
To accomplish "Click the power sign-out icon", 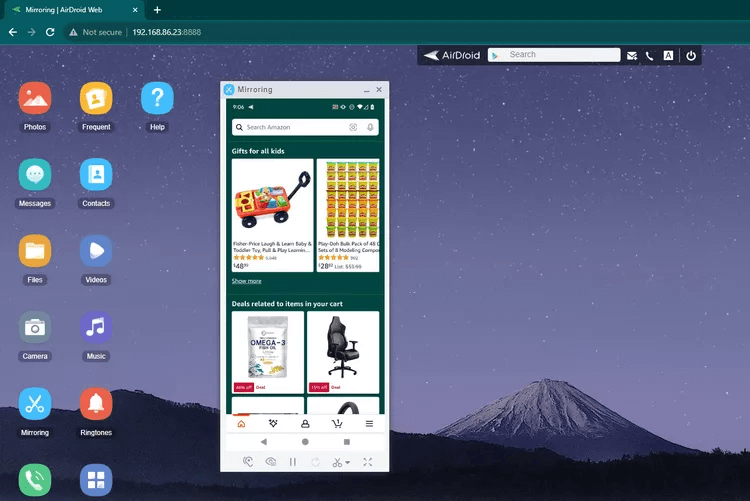I will 691,56.
